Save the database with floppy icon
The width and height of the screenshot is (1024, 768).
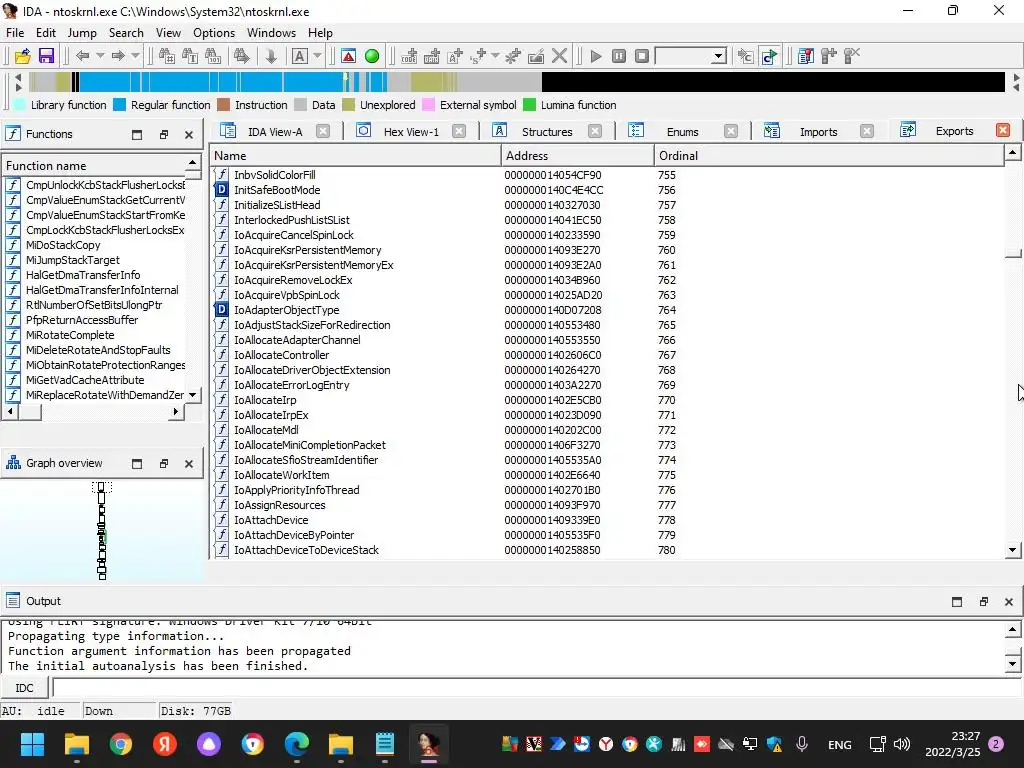pyautogui.click(x=46, y=56)
